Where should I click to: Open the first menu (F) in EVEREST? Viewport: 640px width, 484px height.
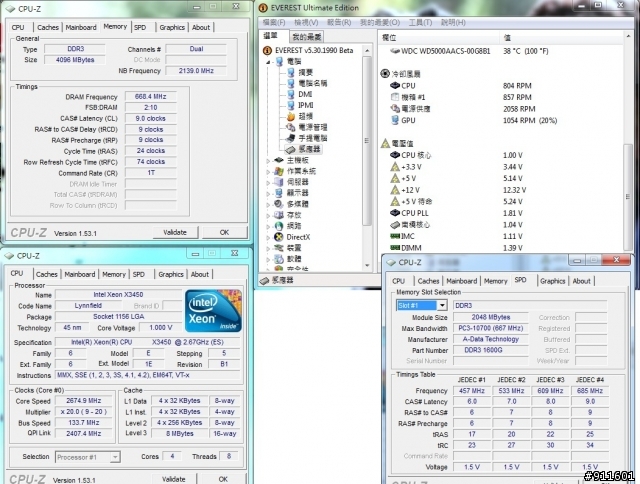(x=274, y=22)
